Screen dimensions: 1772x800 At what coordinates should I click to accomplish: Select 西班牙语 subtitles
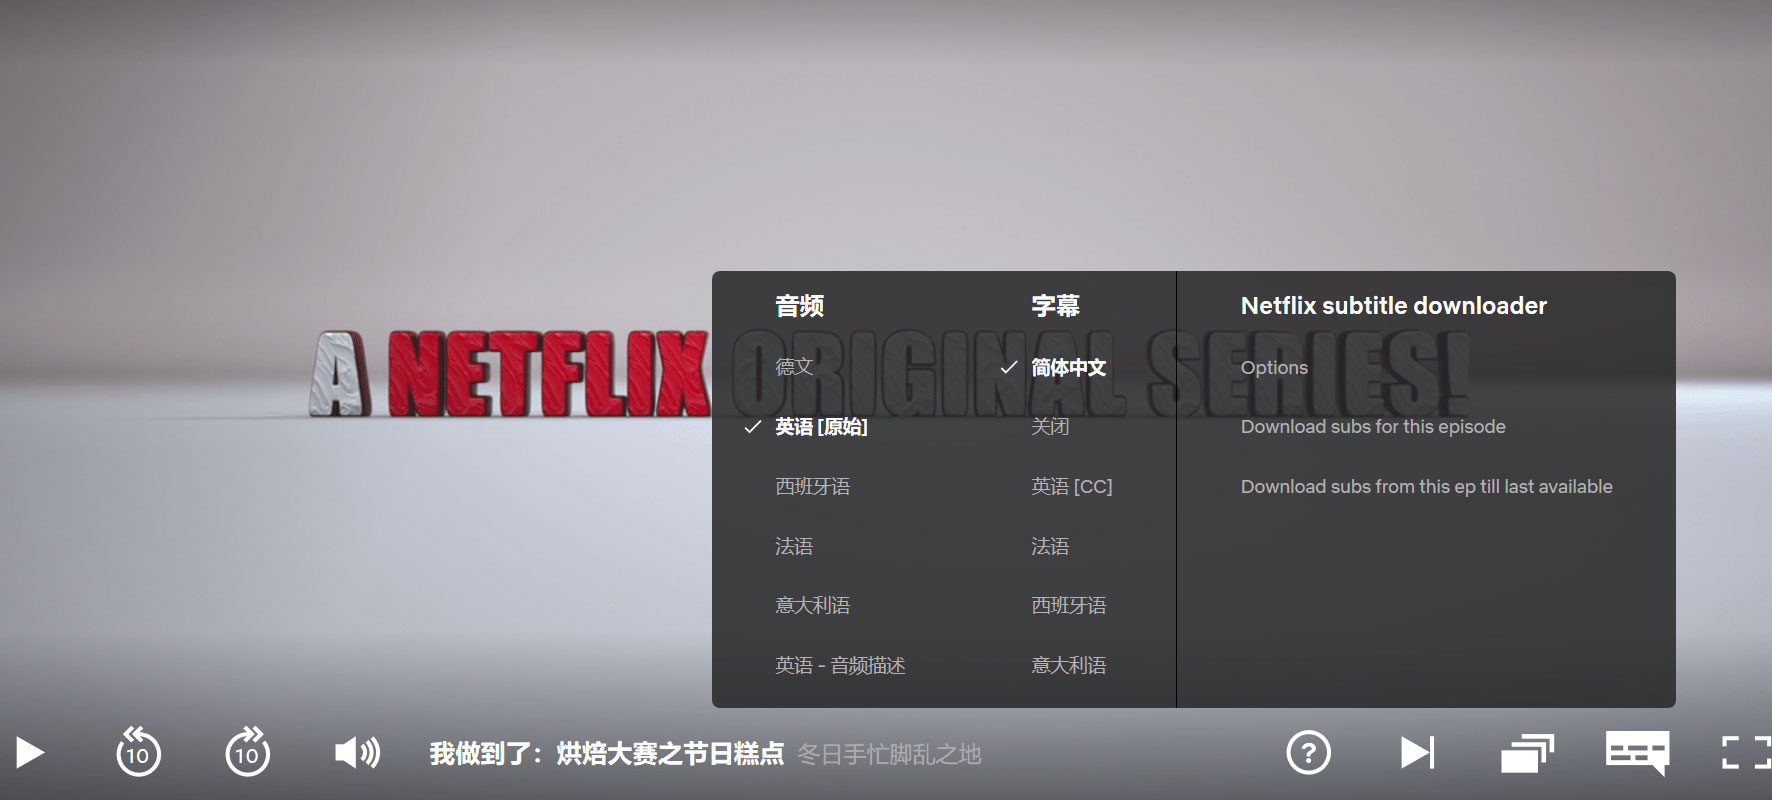[x=1068, y=606]
